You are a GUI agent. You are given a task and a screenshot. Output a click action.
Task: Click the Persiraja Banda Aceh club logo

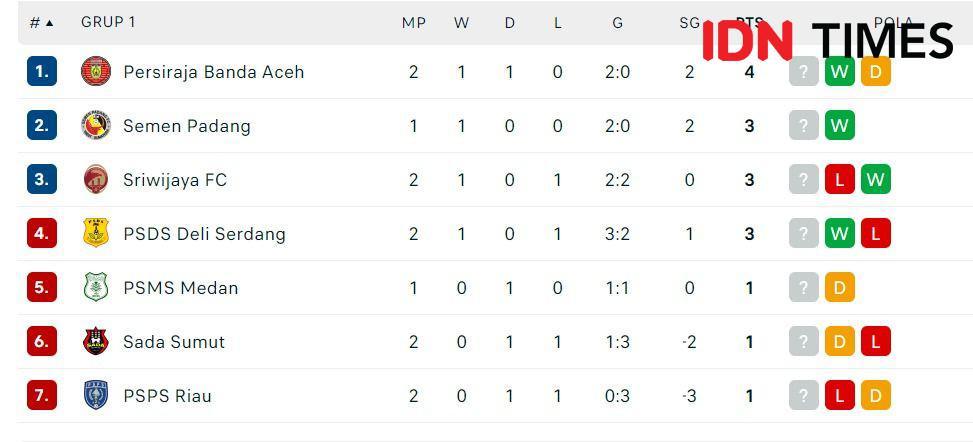[x=96, y=71]
